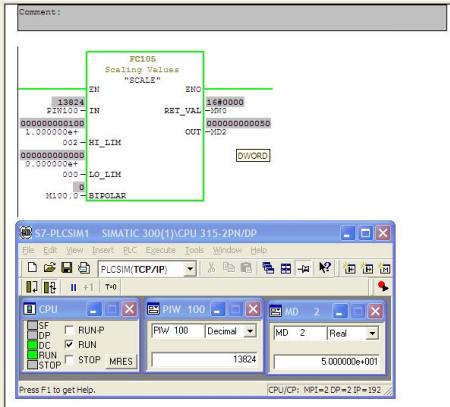Save the PLC simulation with floppy icon
Image resolution: width=450 pixels, height=407 pixels.
pos(67,268)
